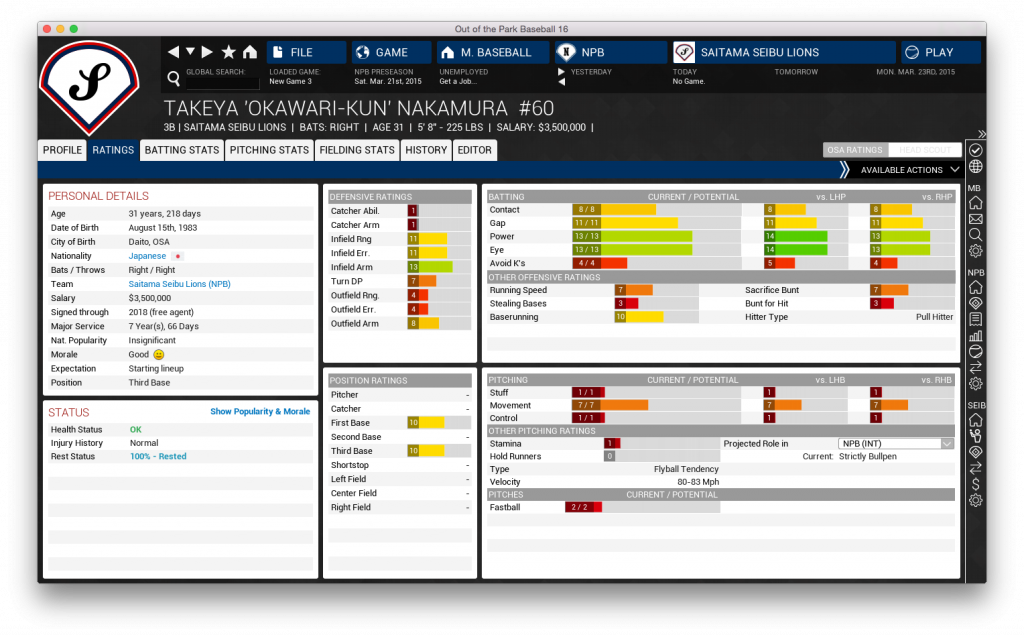Viewport: 1024px width, 637px height.
Task: Switch to the PITCHING STATS tab
Action: [x=269, y=150]
